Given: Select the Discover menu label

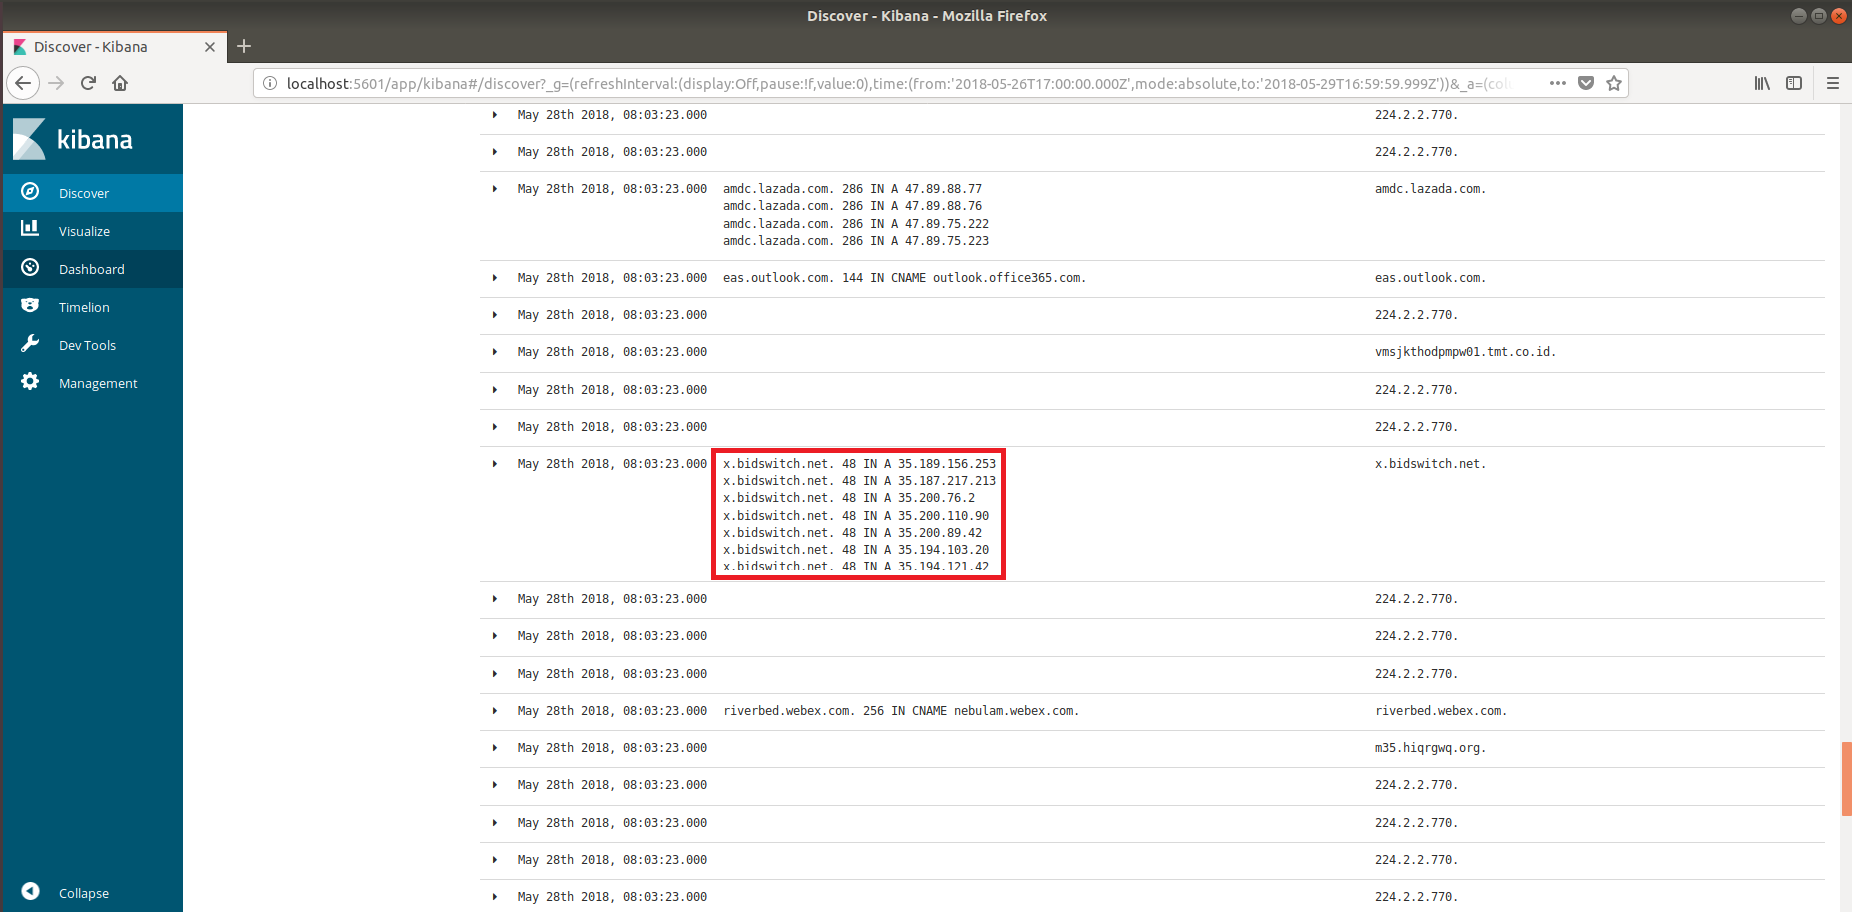Looking at the screenshot, I should pyautogui.click(x=84, y=193).
